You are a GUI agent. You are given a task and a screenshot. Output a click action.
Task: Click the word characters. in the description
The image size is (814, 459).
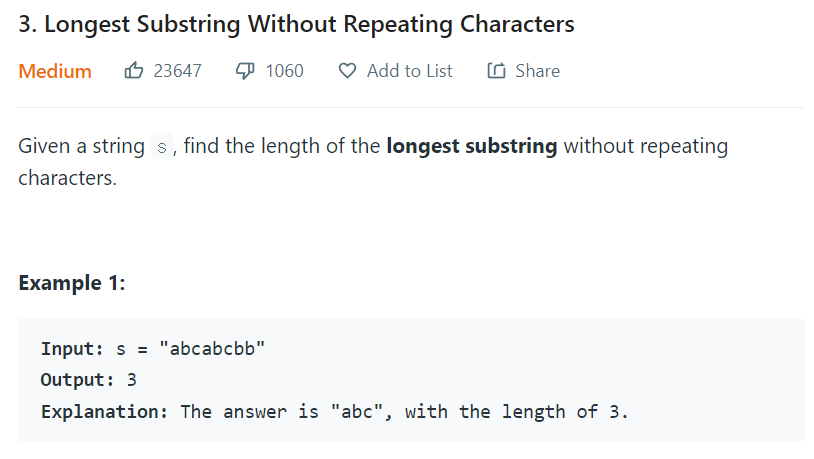pyautogui.click(x=67, y=178)
